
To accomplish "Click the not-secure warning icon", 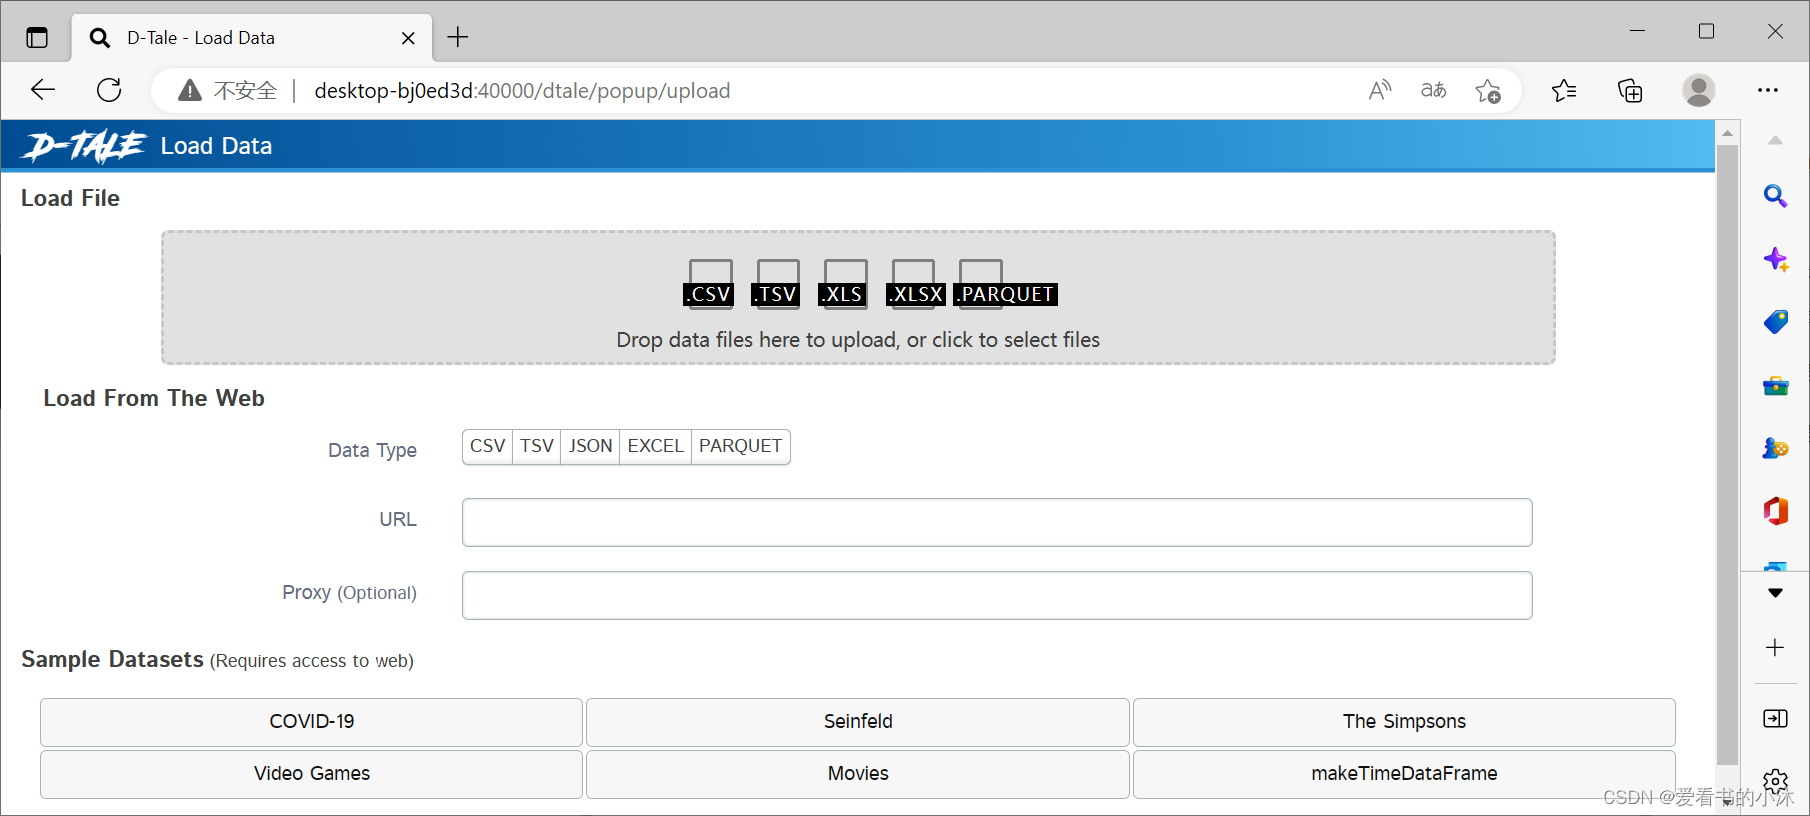I will coord(190,91).
